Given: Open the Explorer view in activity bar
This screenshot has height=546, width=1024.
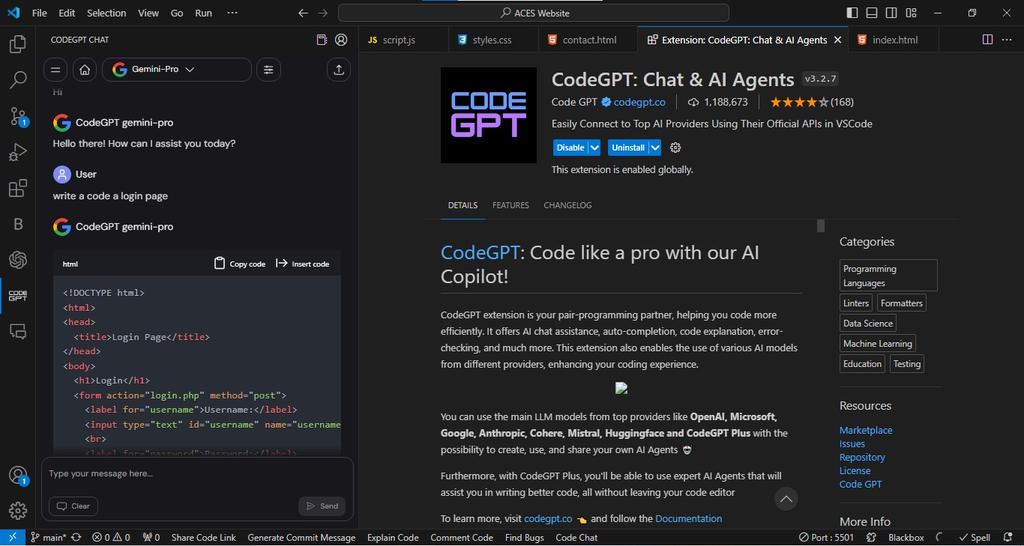Looking at the screenshot, I should 18,44.
